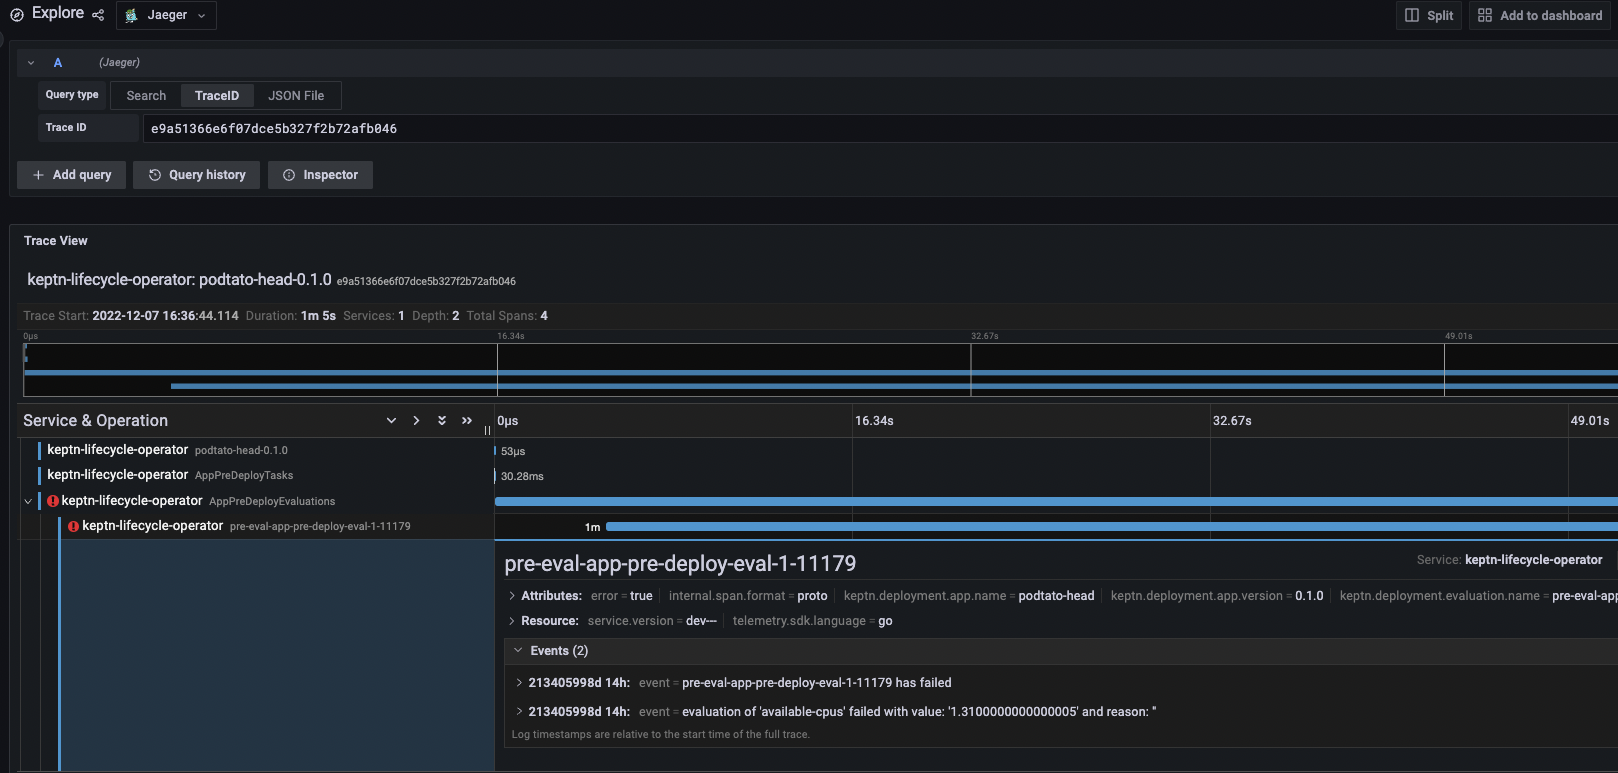Viewport: 1618px width, 773px height.
Task: Open the Query history
Action: pos(197,175)
